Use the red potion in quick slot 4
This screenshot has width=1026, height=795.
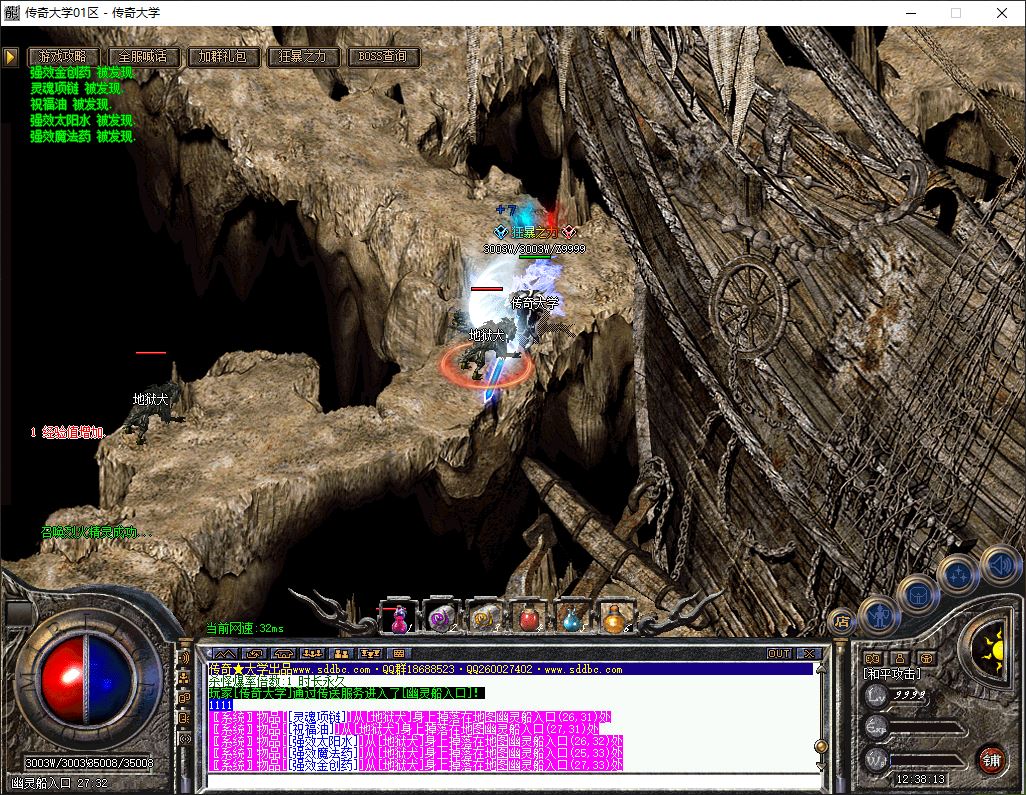[x=527, y=618]
